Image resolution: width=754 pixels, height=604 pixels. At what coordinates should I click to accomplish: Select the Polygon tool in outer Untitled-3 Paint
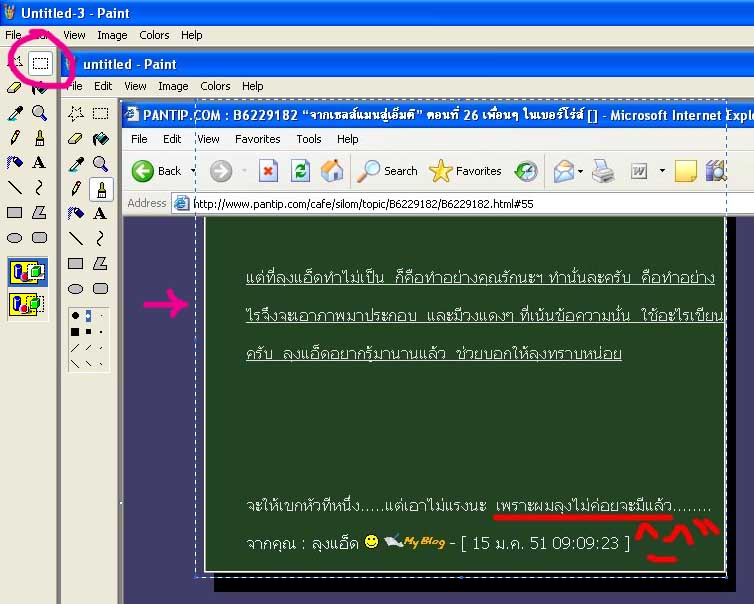pos(39,213)
